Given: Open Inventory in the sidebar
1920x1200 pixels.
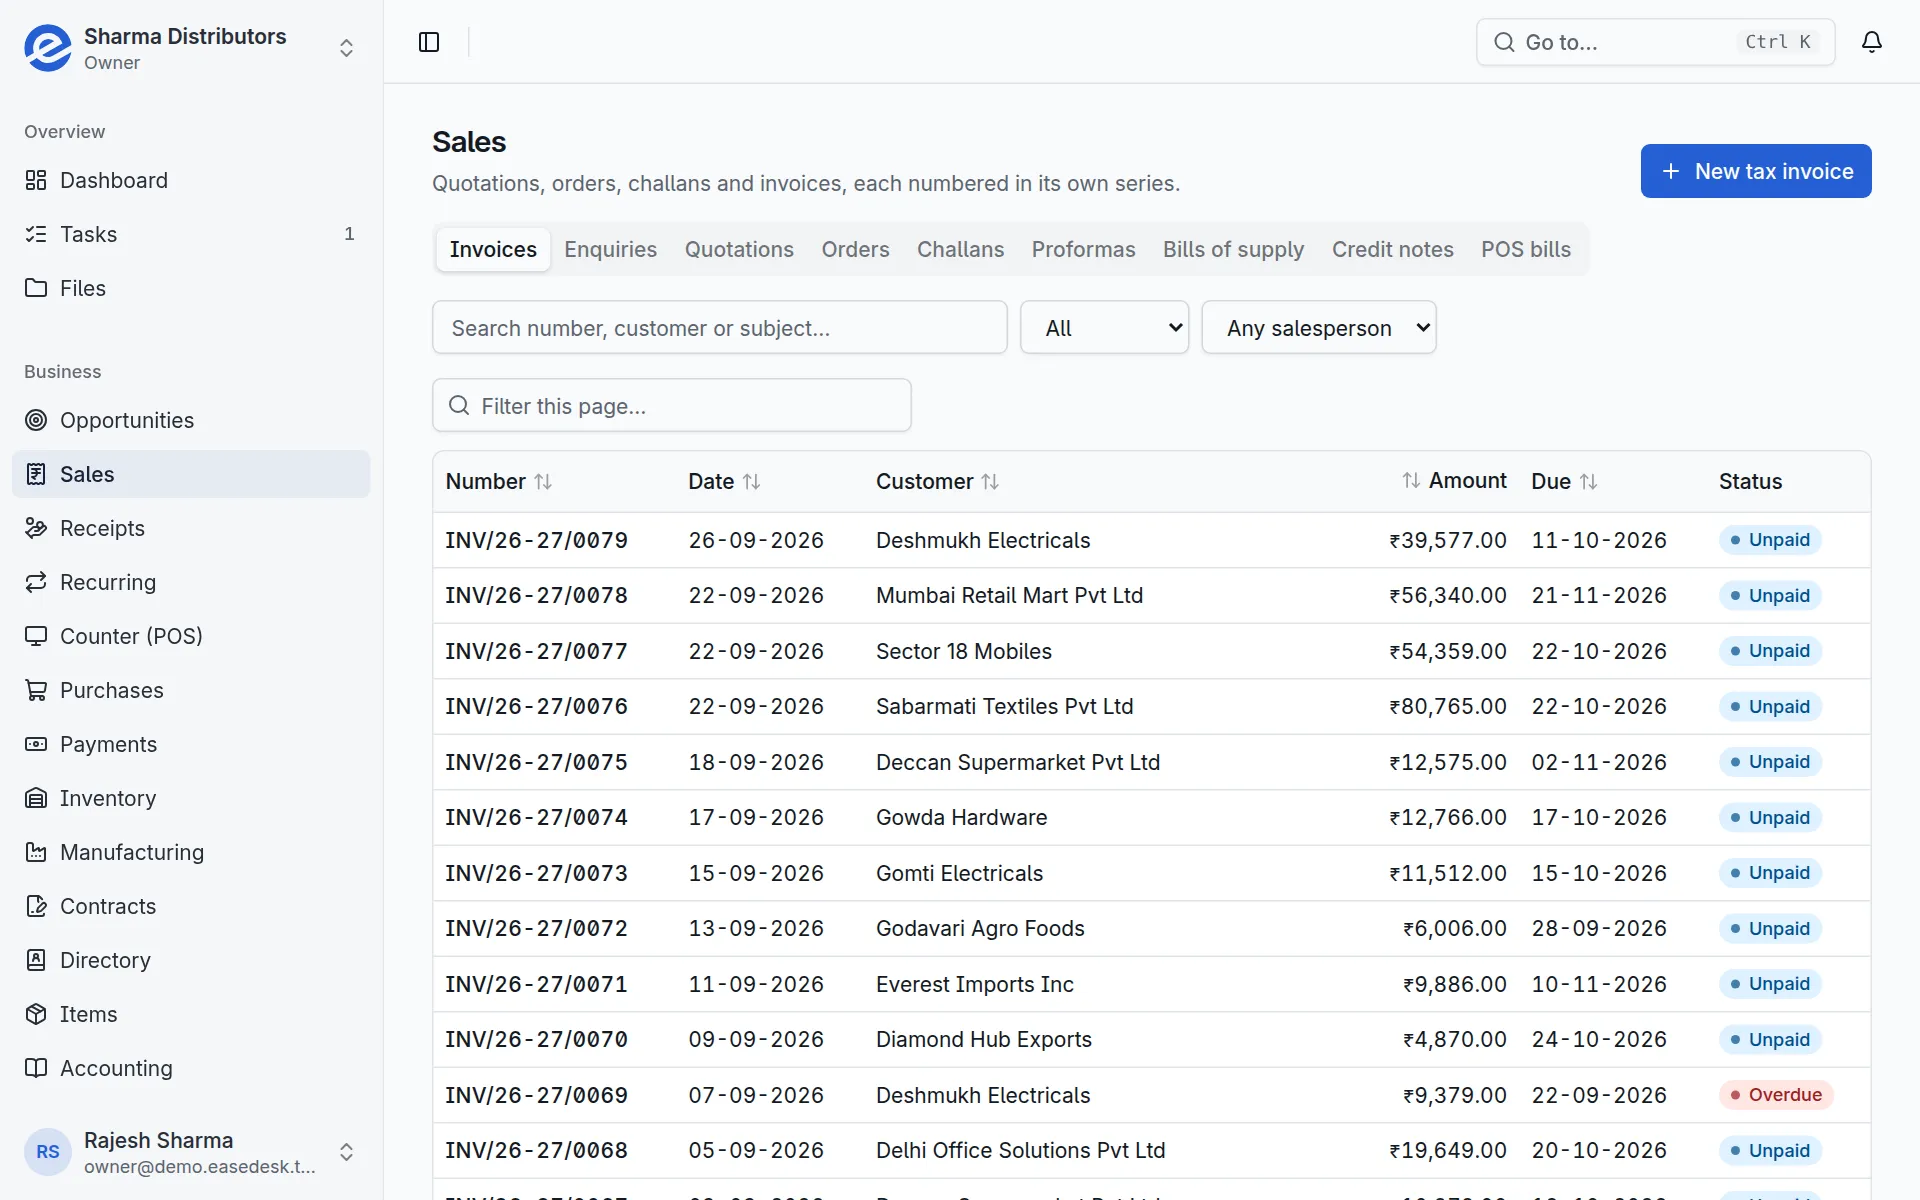Looking at the screenshot, I should click(x=191, y=798).
